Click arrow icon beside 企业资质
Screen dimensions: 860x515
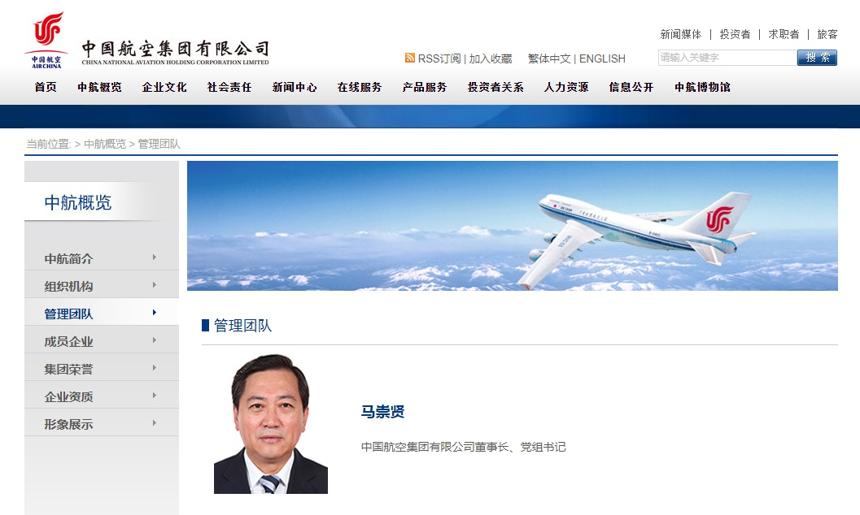click(154, 395)
